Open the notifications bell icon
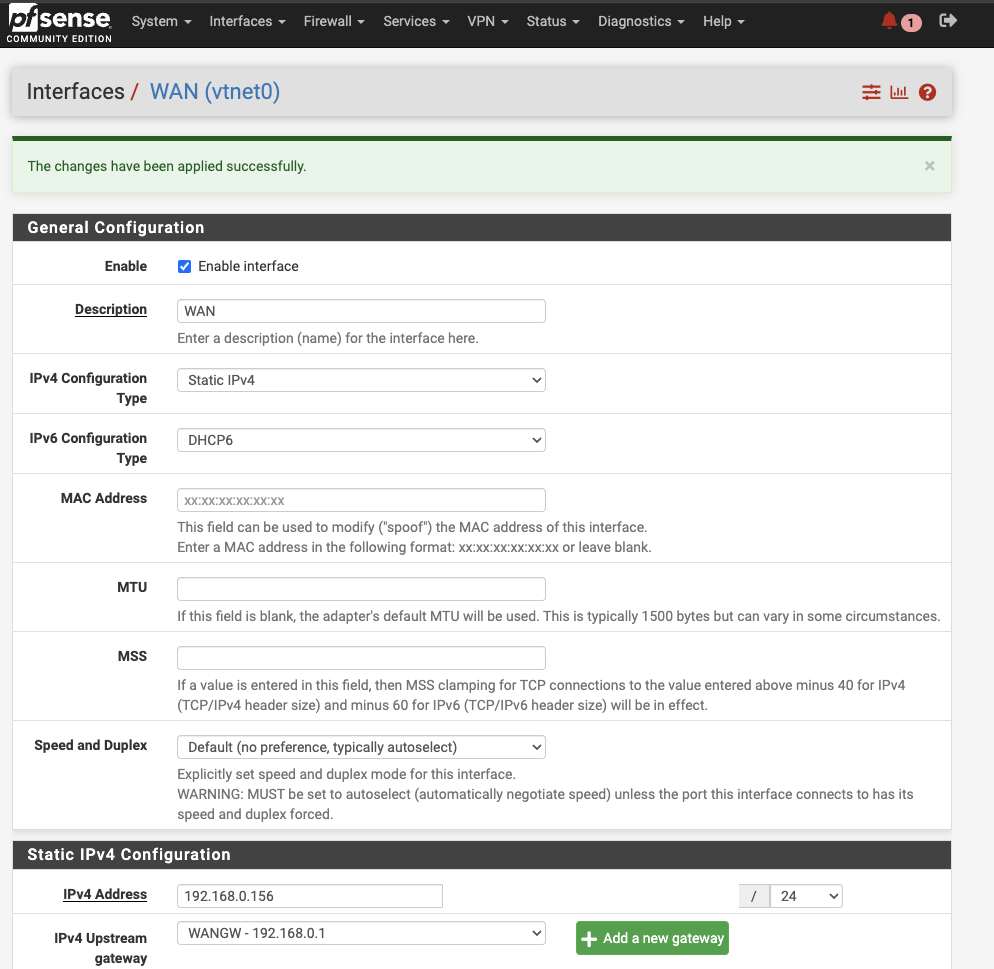The image size is (994, 969). tap(890, 20)
